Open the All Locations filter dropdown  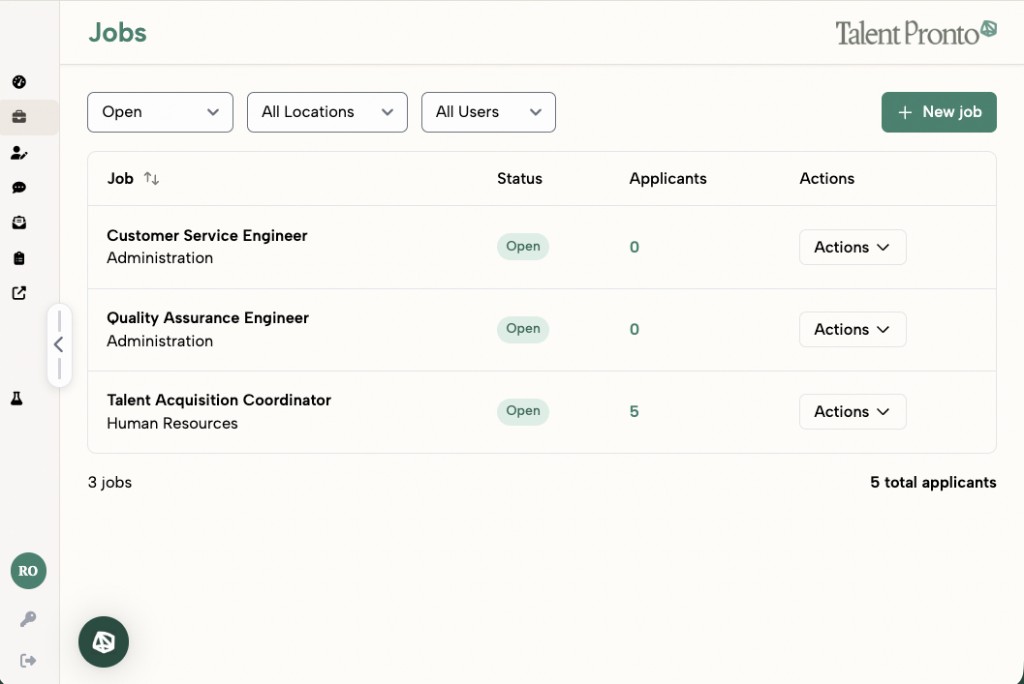(x=327, y=112)
